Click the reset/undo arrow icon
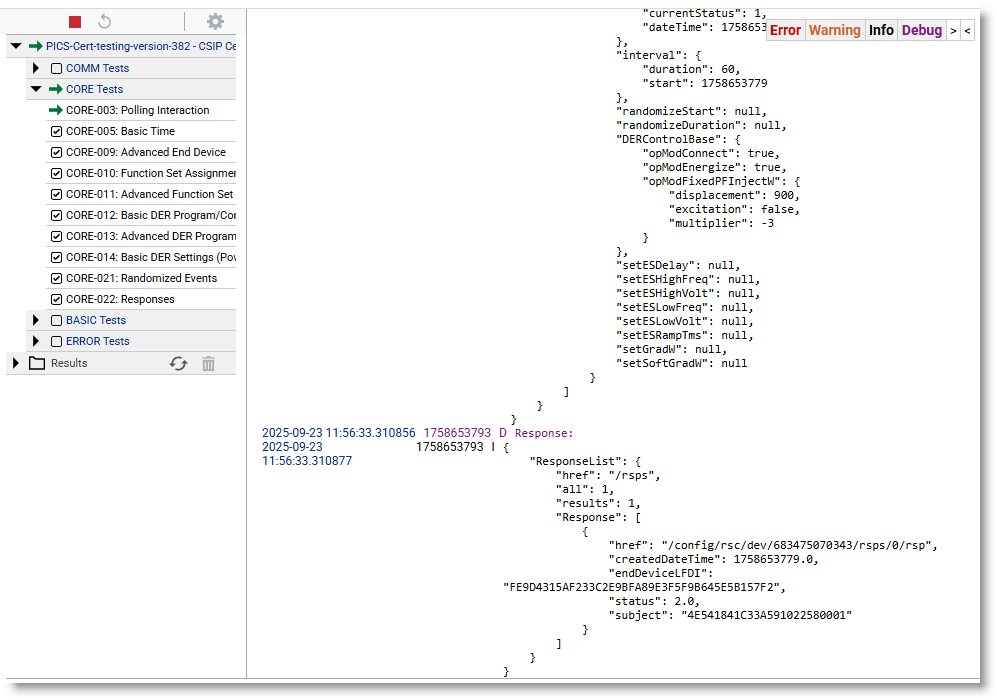Viewport: 996px width, 699px height. click(105, 22)
